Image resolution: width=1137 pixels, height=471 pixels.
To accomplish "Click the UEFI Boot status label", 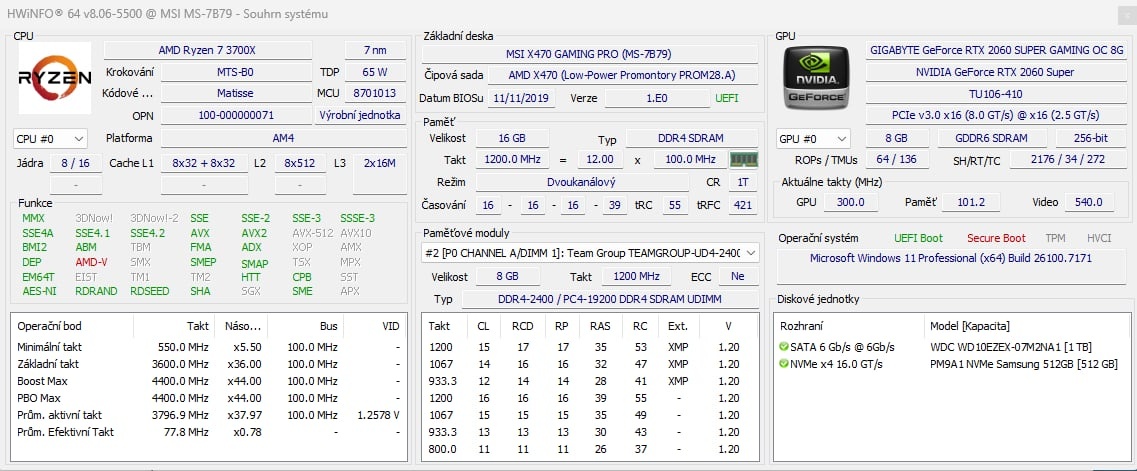I will (x=919, y=238).
